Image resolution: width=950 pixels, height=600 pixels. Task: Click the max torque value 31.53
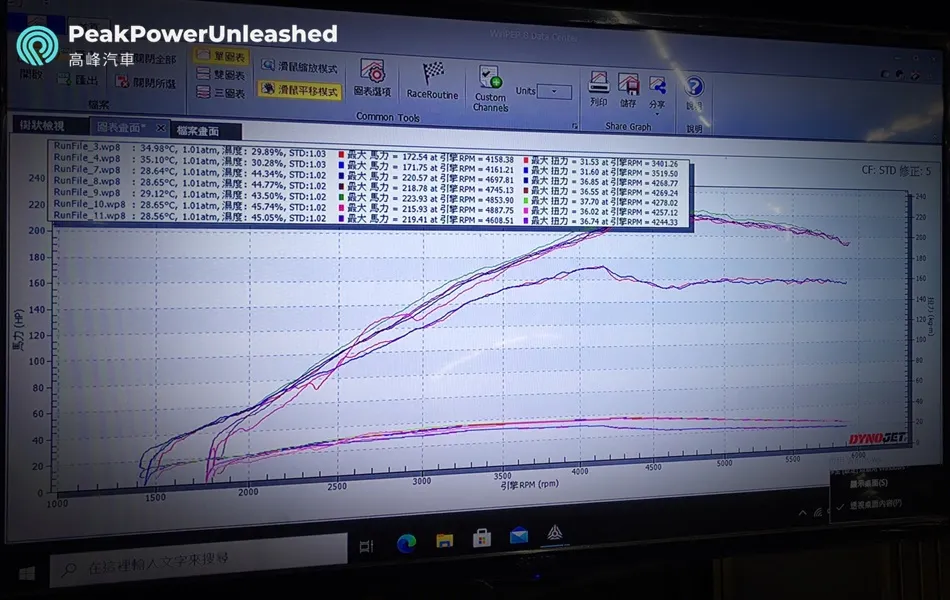pyautogui.click(x=590, y=162)
